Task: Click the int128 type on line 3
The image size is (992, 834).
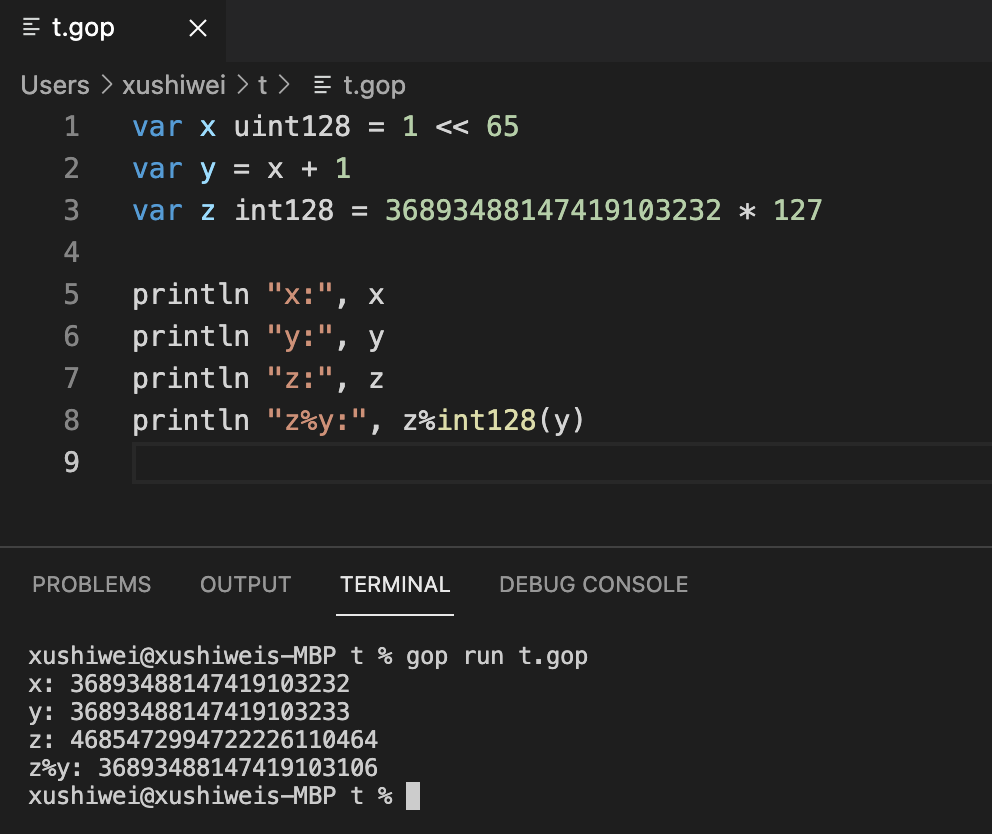Action: tap(284, 211)
